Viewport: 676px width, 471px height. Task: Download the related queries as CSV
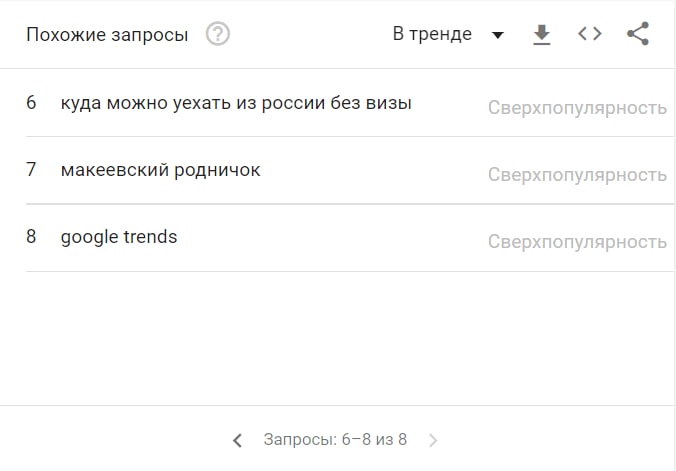pyautogui.click(x=542, y=34)
